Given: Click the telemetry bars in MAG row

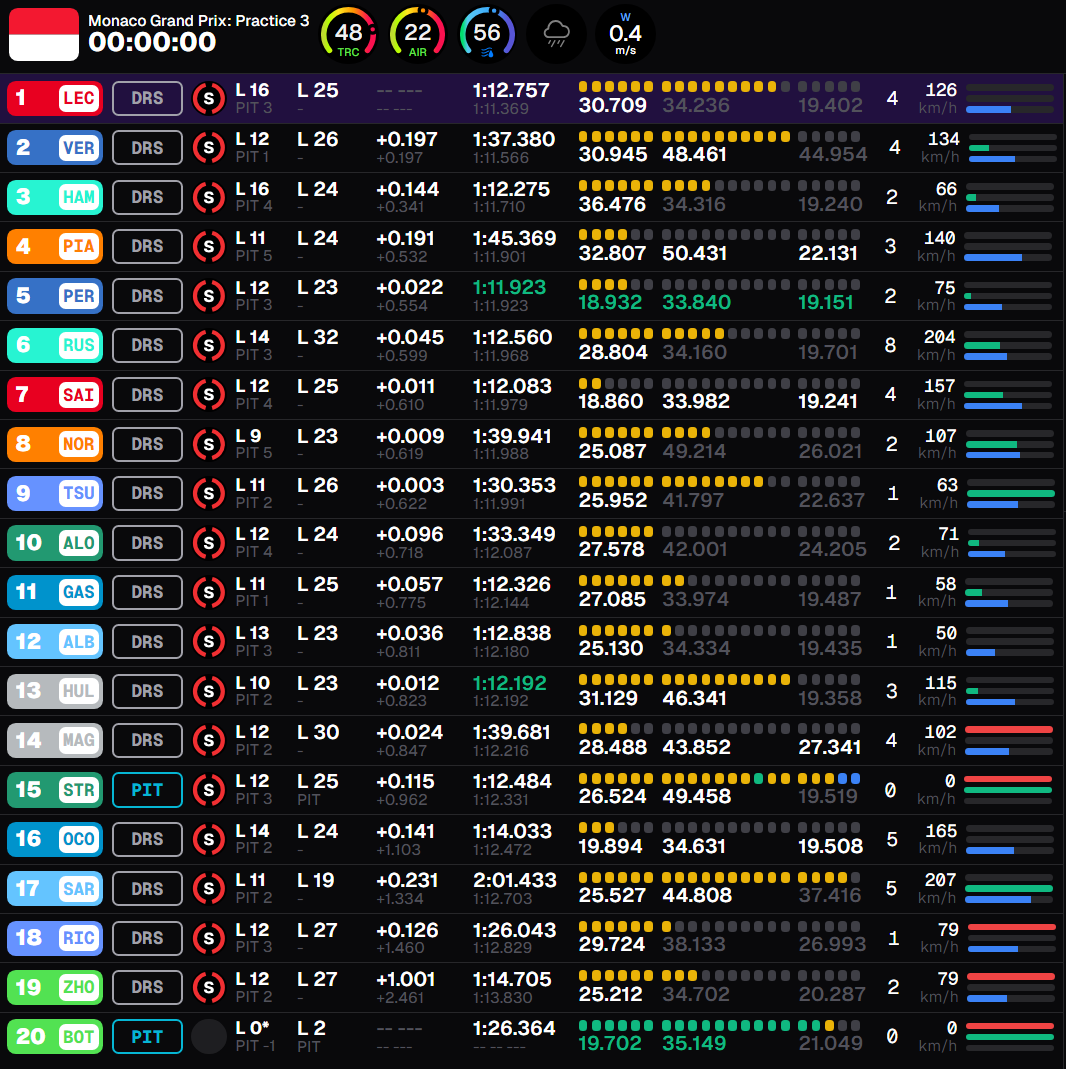Looking at the screenshot, I should [1009, 740].
